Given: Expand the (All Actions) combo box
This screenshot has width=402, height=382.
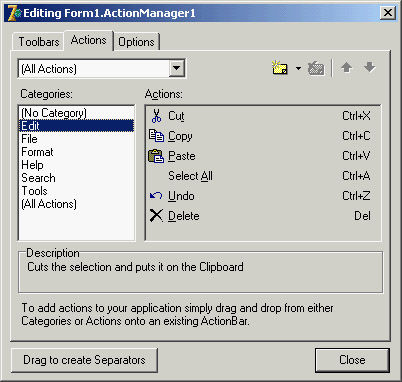Looking at the screenshot, I should pos(176,69).
